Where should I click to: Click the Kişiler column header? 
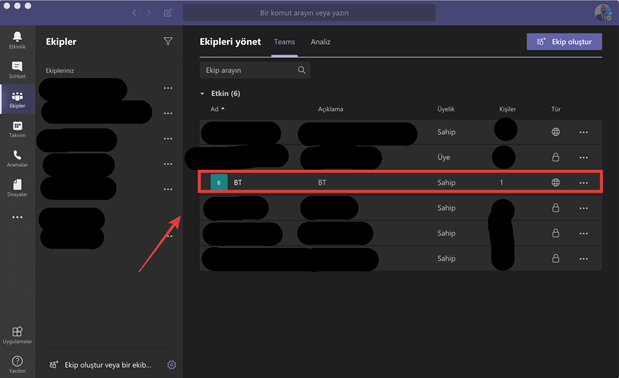coord(507,109)
